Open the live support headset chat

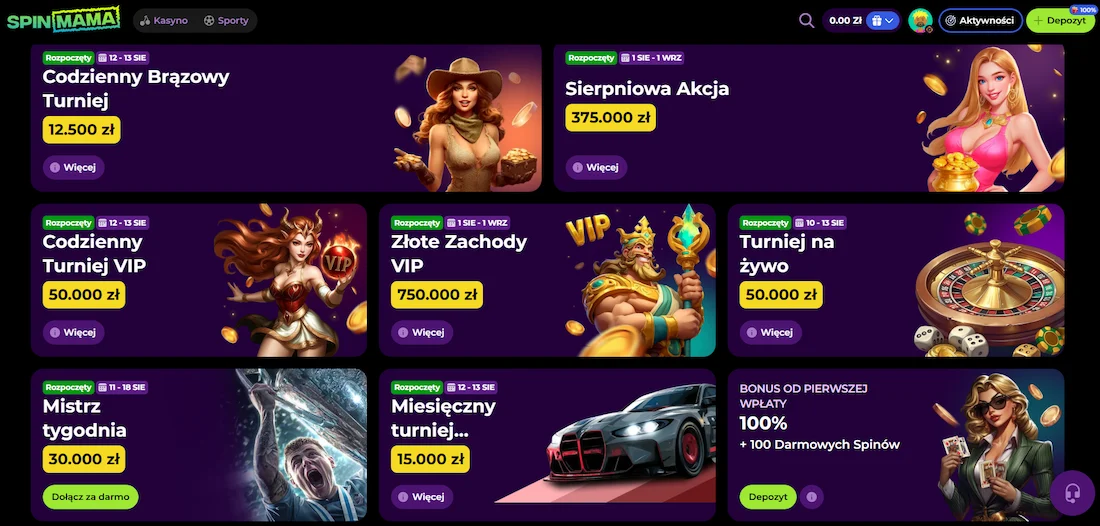click(1072, 493)
